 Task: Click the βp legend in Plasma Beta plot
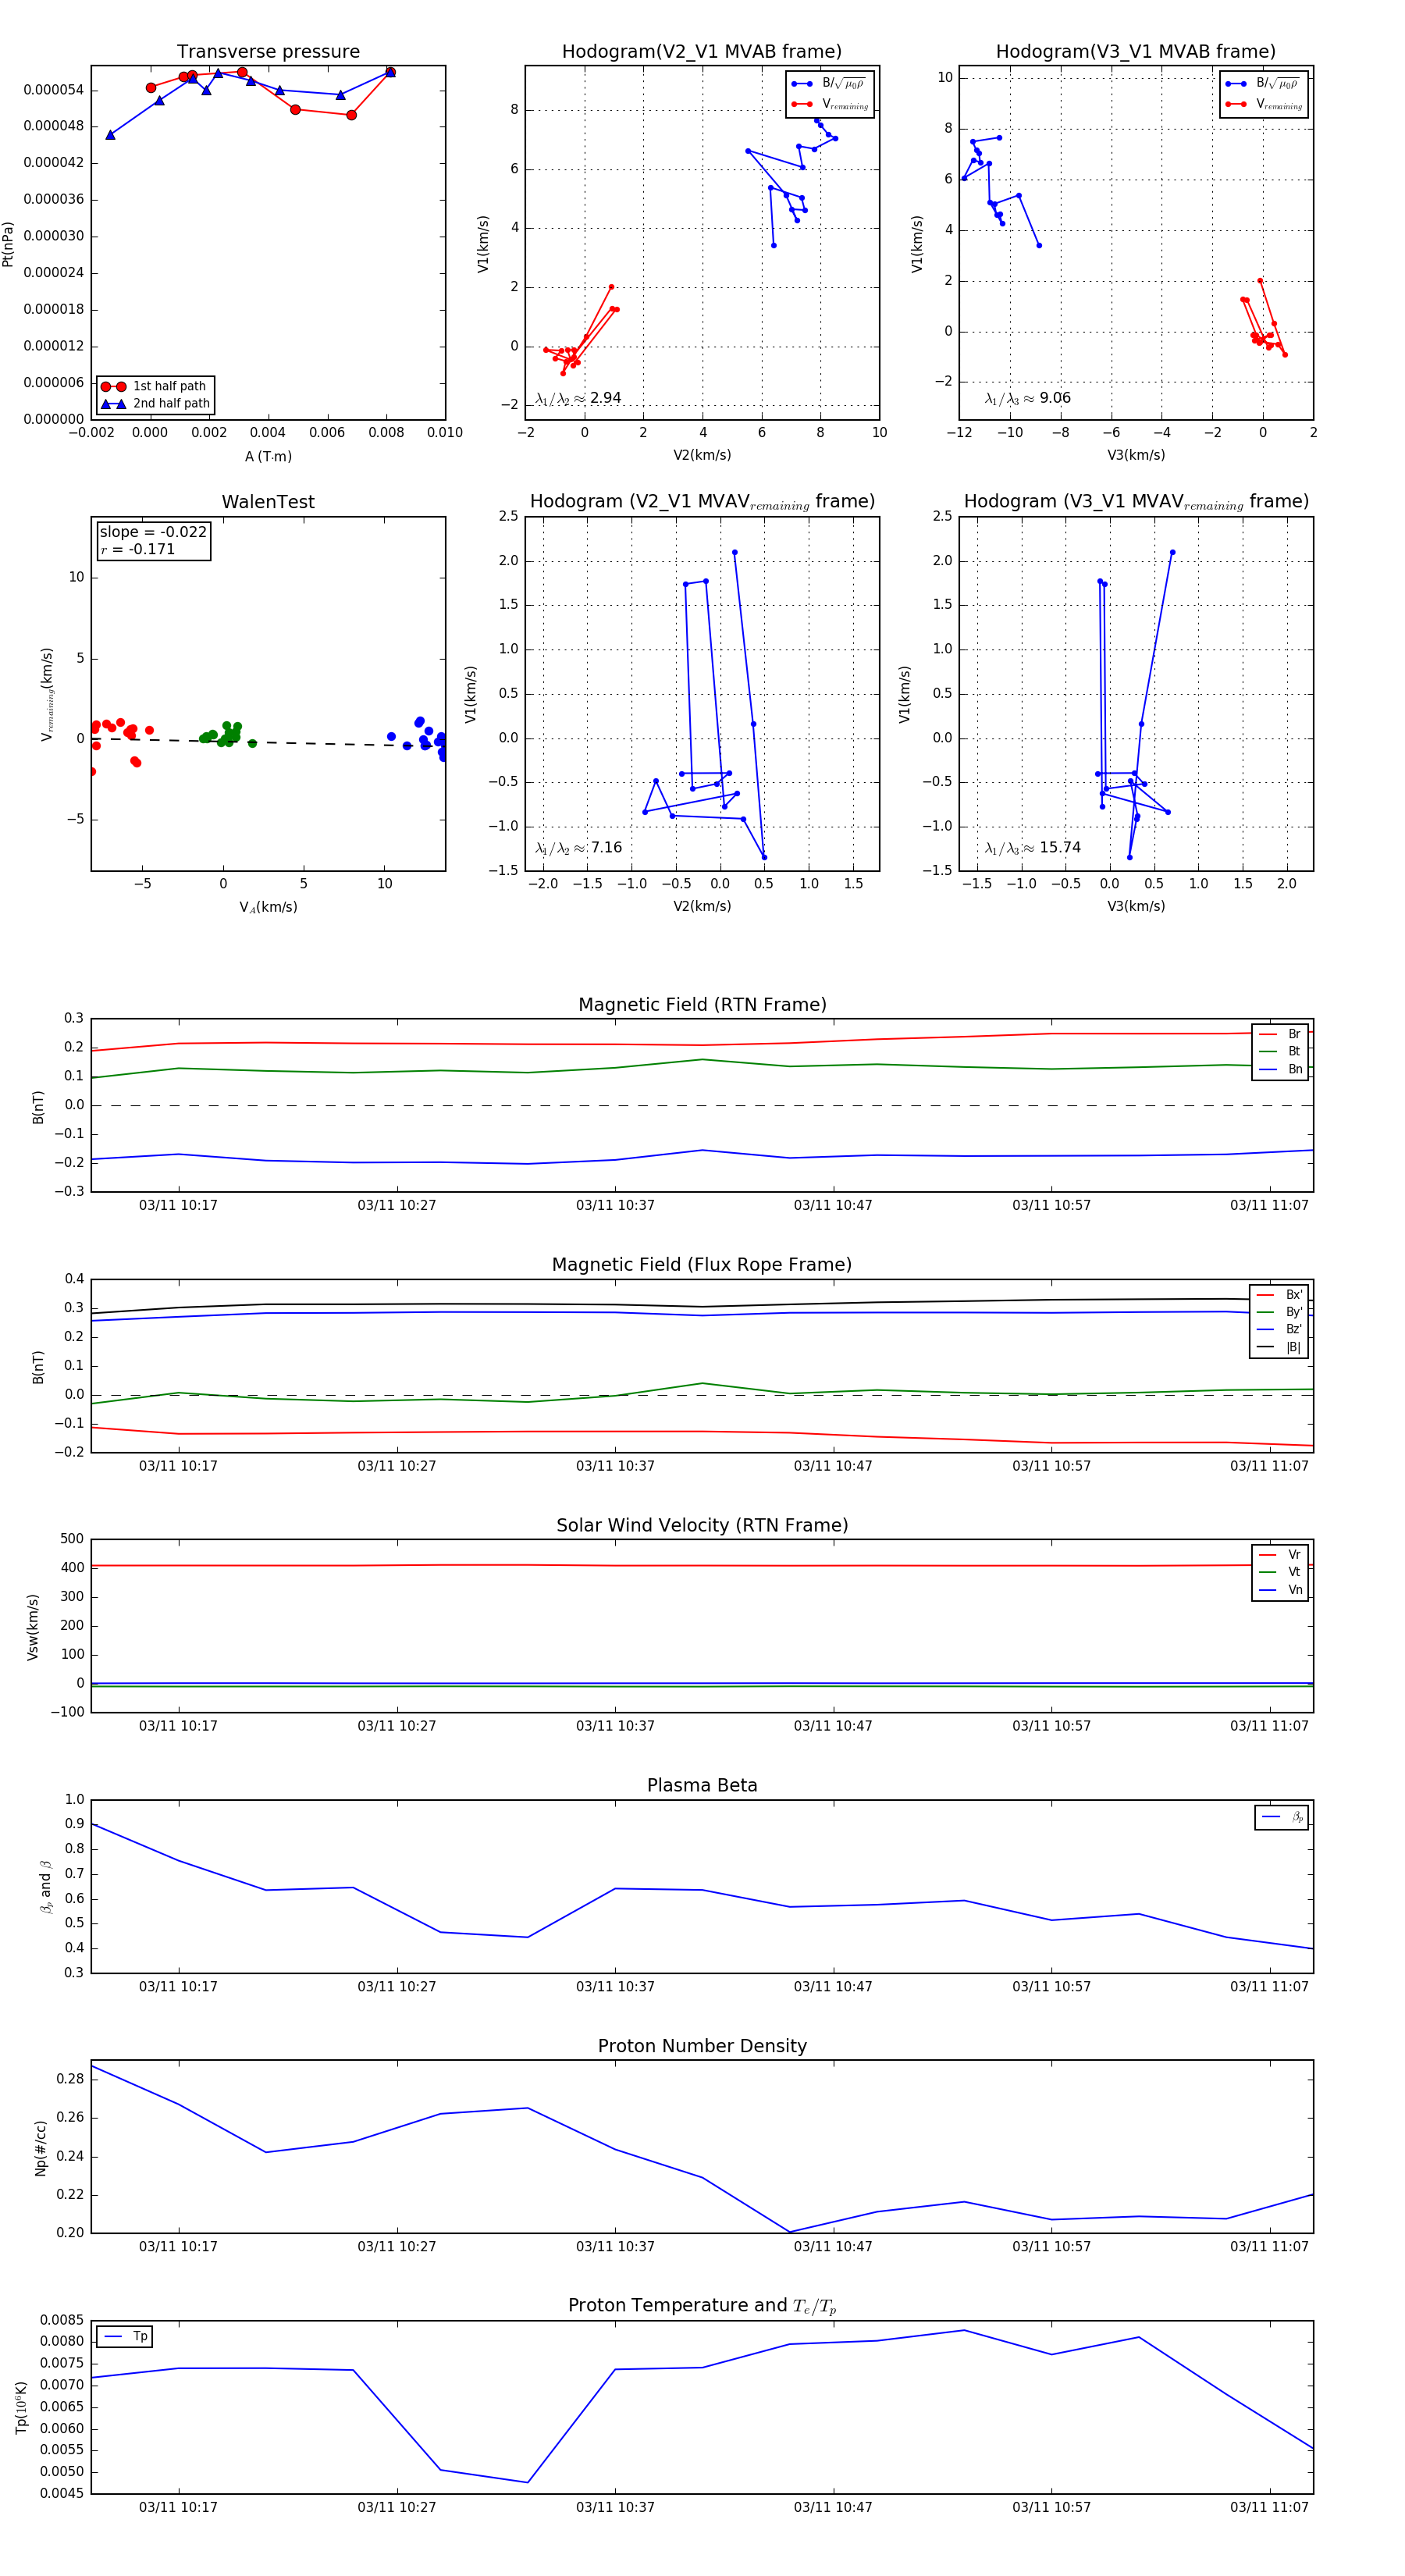tap(1282, 1817)
